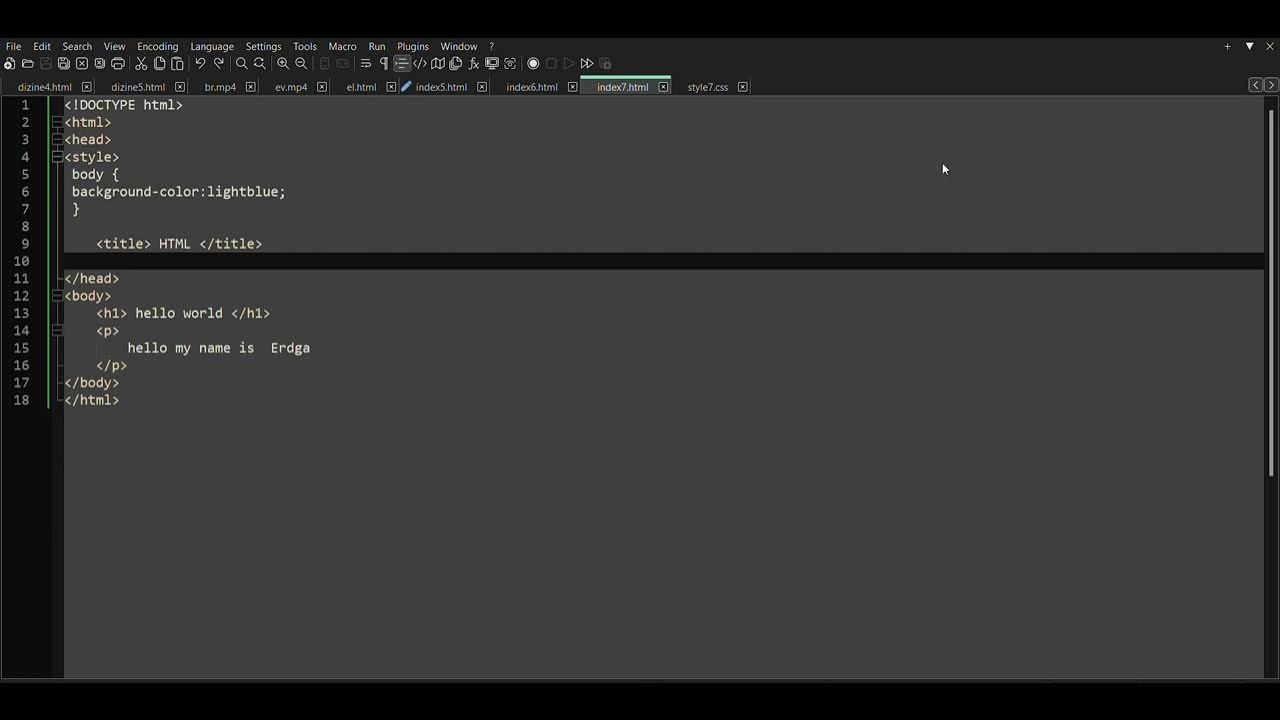1280x720 pixels.
Task: Open the Language menu
Action: tap(212, 46)
